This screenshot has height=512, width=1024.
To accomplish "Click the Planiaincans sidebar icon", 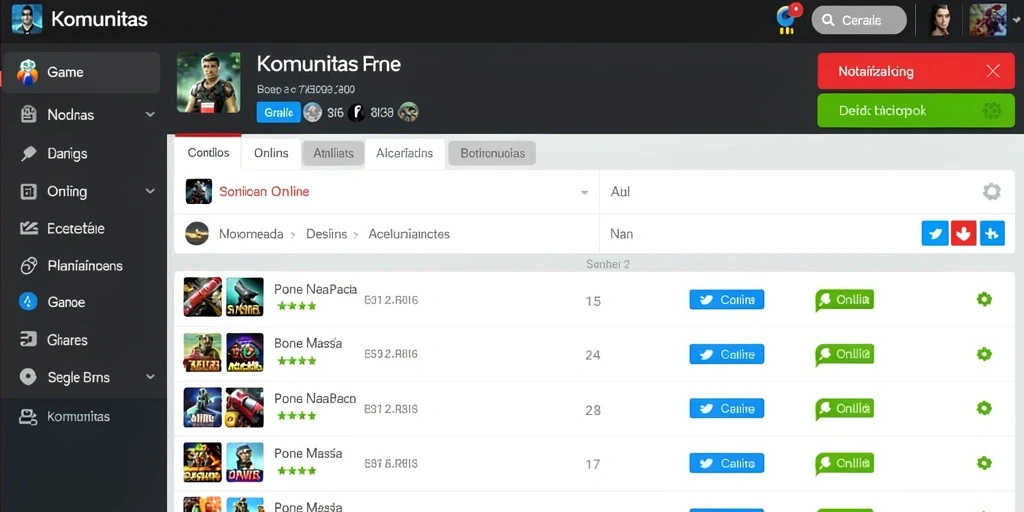I will tap(28, 266).
